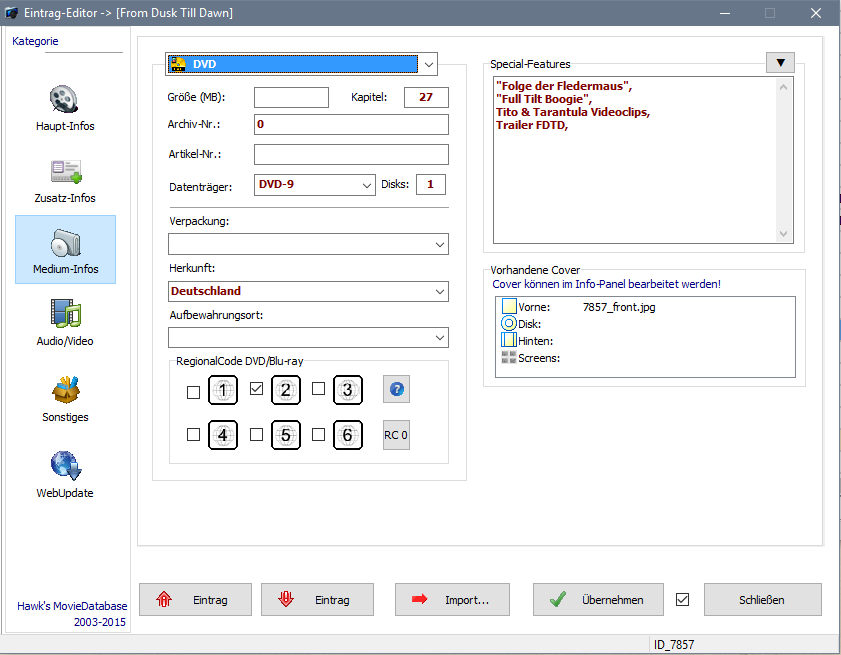The image size is (841, 655).
Task: Click the region 1 globe icon
Action: click(223, 390)
